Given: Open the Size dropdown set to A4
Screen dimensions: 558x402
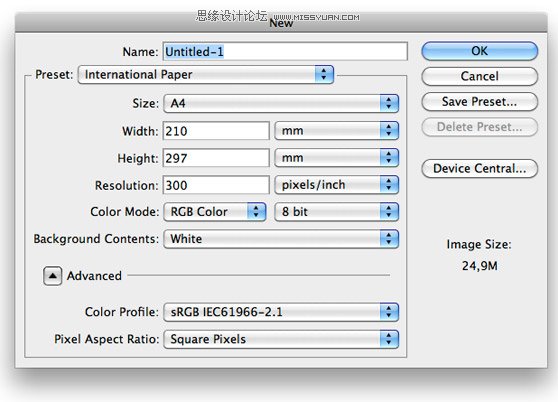Looking at the screenshot, I should 281,104.
